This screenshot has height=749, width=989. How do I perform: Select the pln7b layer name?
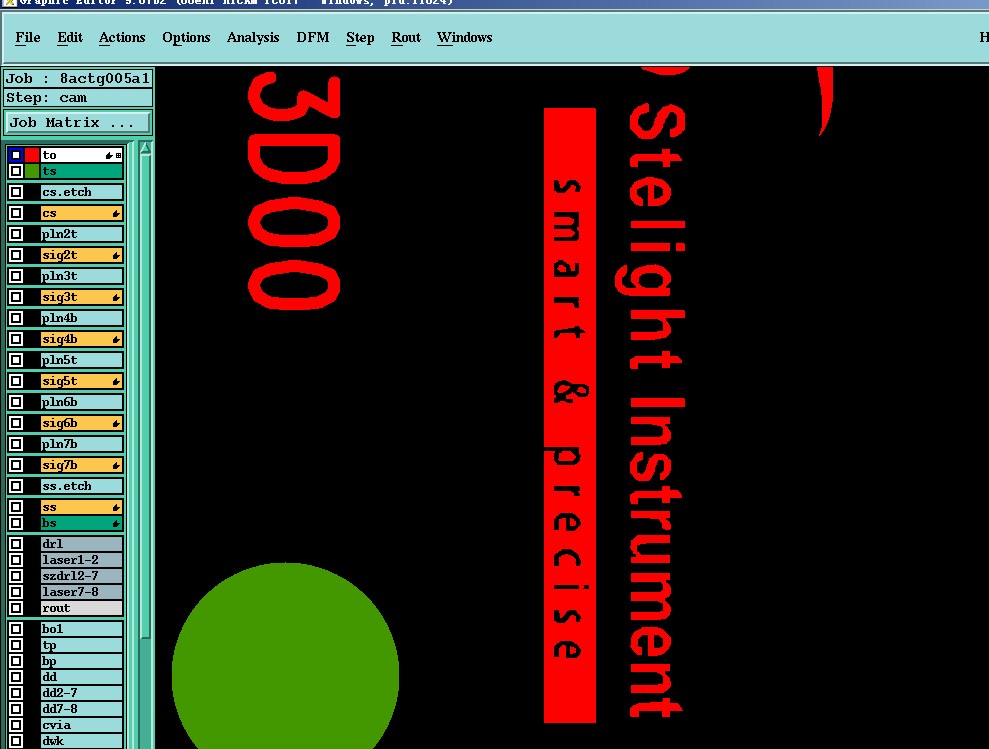pyautogui.click(x=81, y=444)
